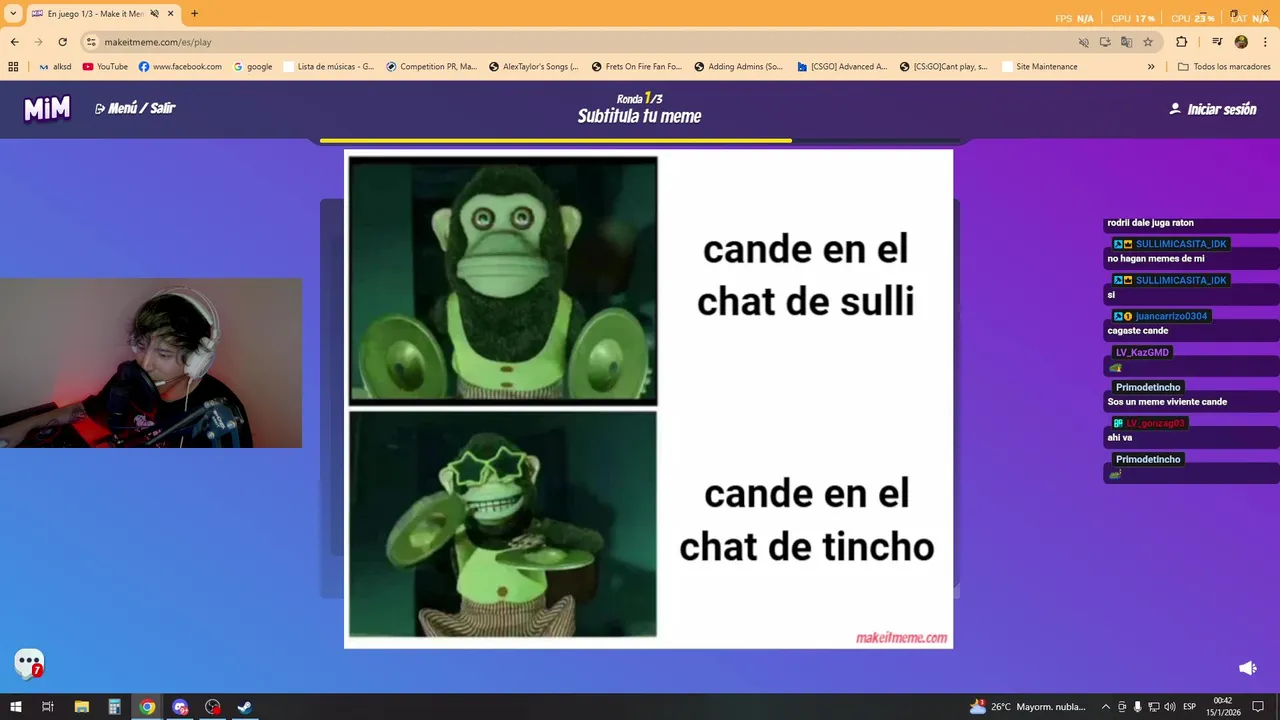The image size is (1280, 720).
Task: Click the microphone tray icon
Action: coord(1138,707)
